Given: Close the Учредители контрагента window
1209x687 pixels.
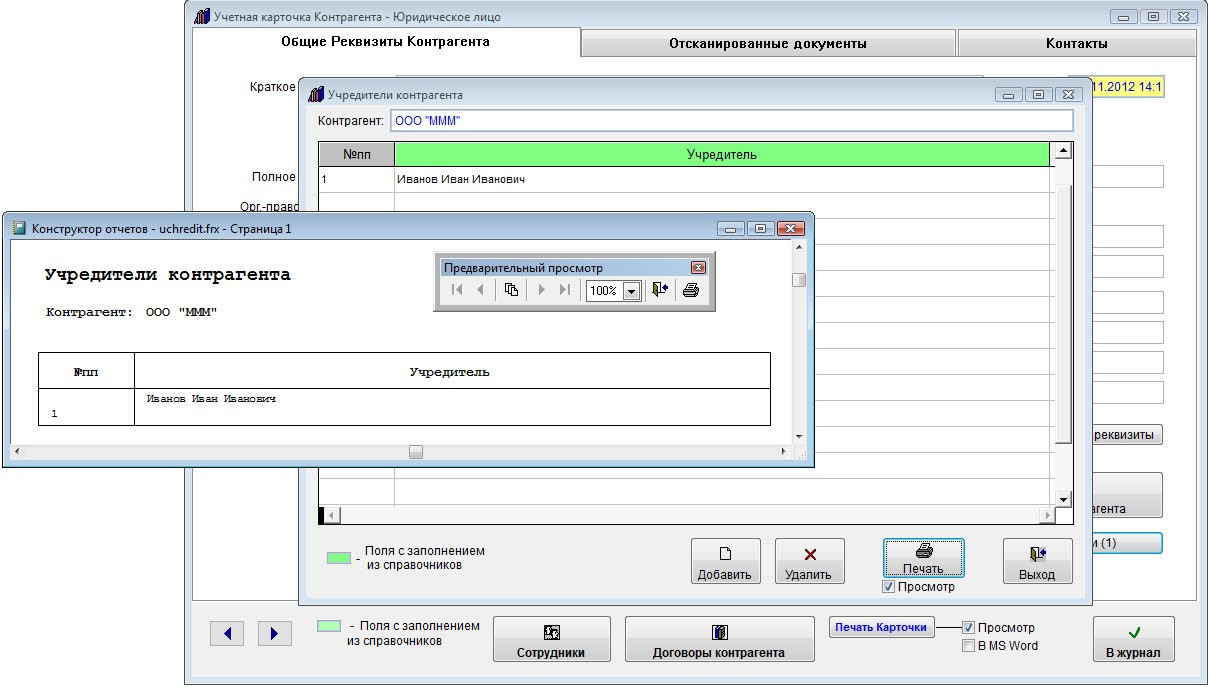Looking at the screenshot, I should pyautogui.click(x=1068, y=95).
